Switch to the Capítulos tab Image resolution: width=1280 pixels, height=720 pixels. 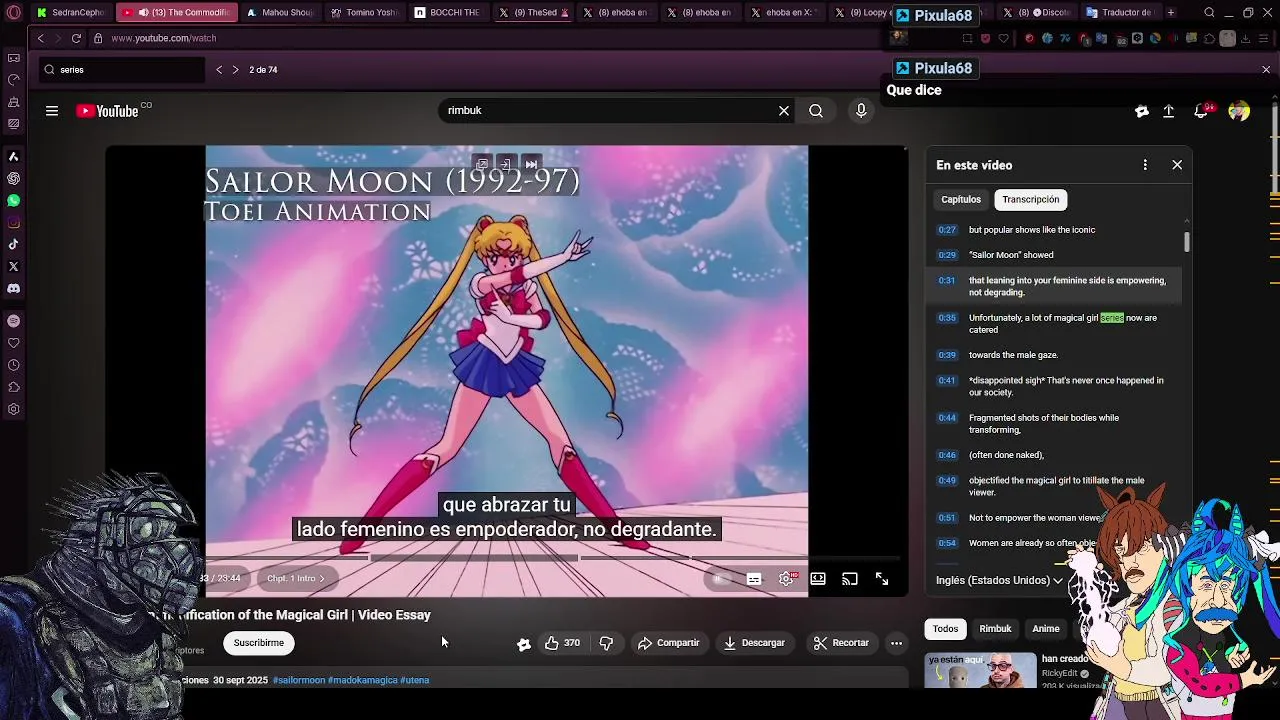[x=961, y=200]
